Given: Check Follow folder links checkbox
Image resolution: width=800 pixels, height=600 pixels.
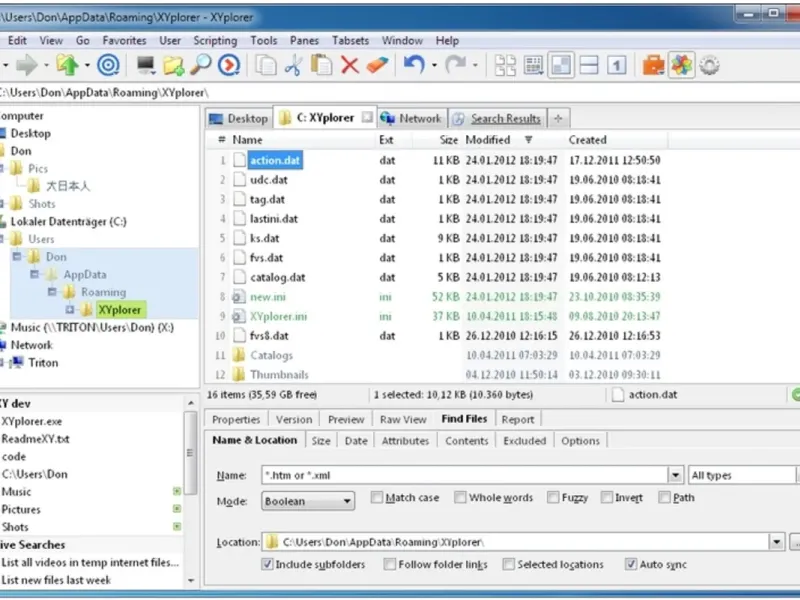Looking at the screenshot, I should tap(389, 564).
